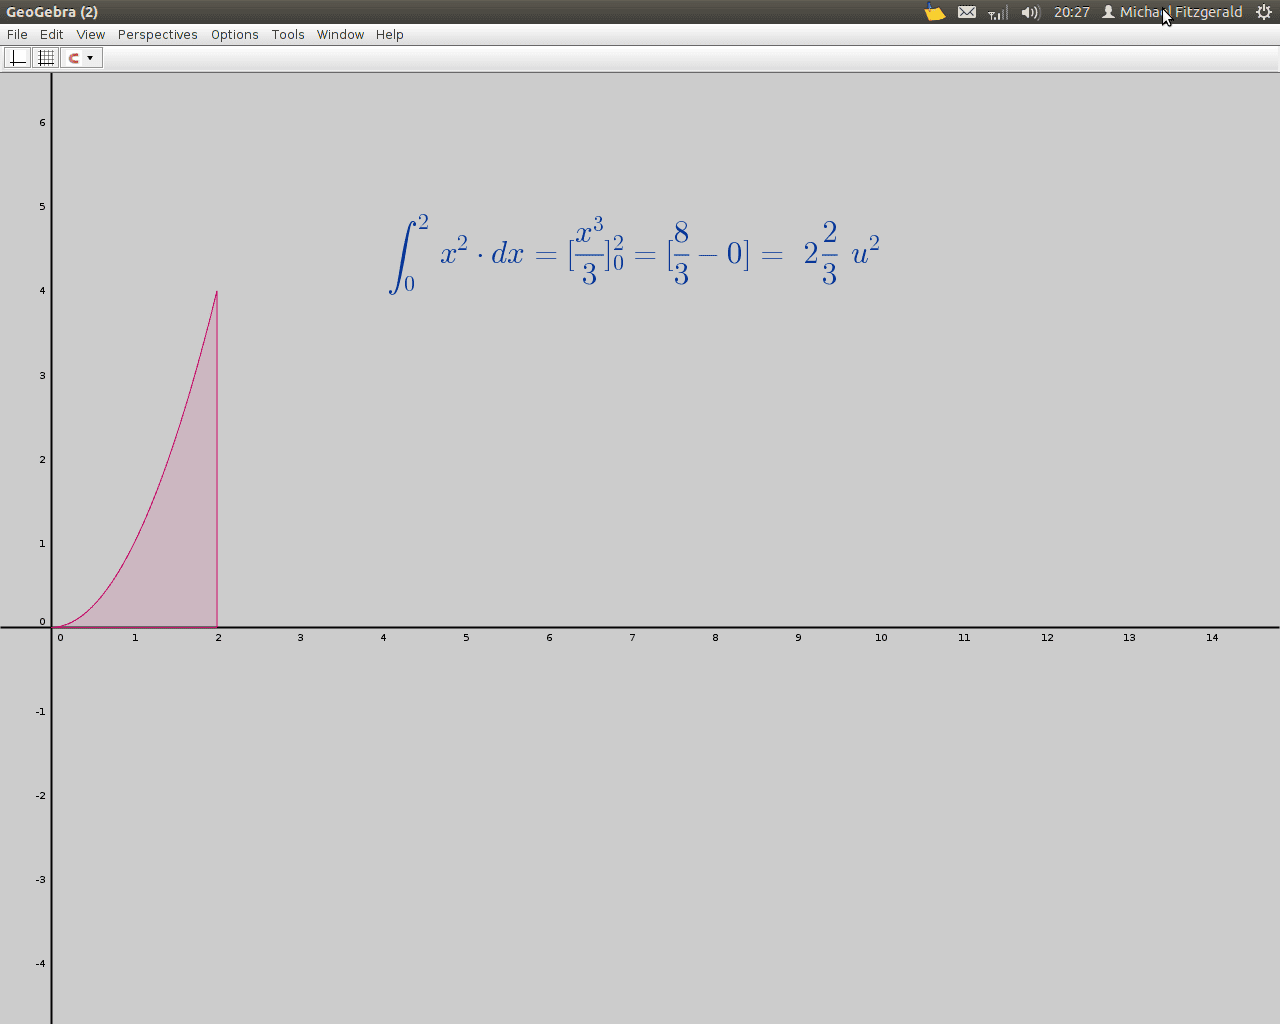1280x1024 pixels.
Task: Toggle the axes display button
Action: coord(18,58)
